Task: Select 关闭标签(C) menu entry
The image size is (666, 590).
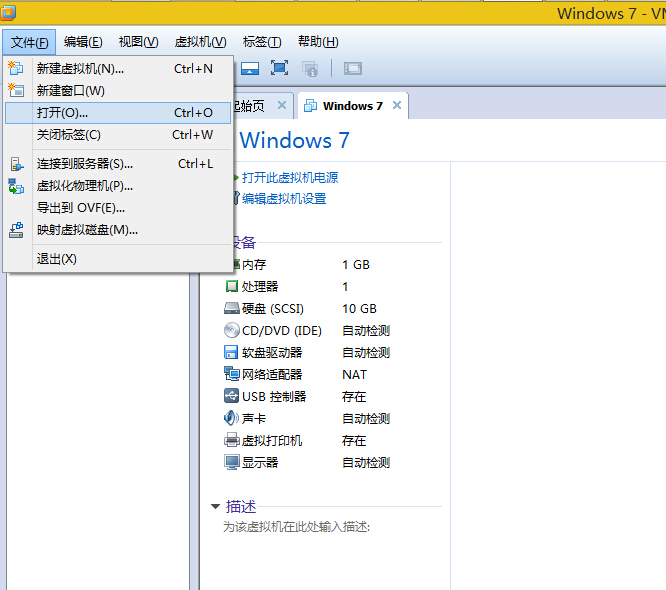Action: [x=118, y=135]
